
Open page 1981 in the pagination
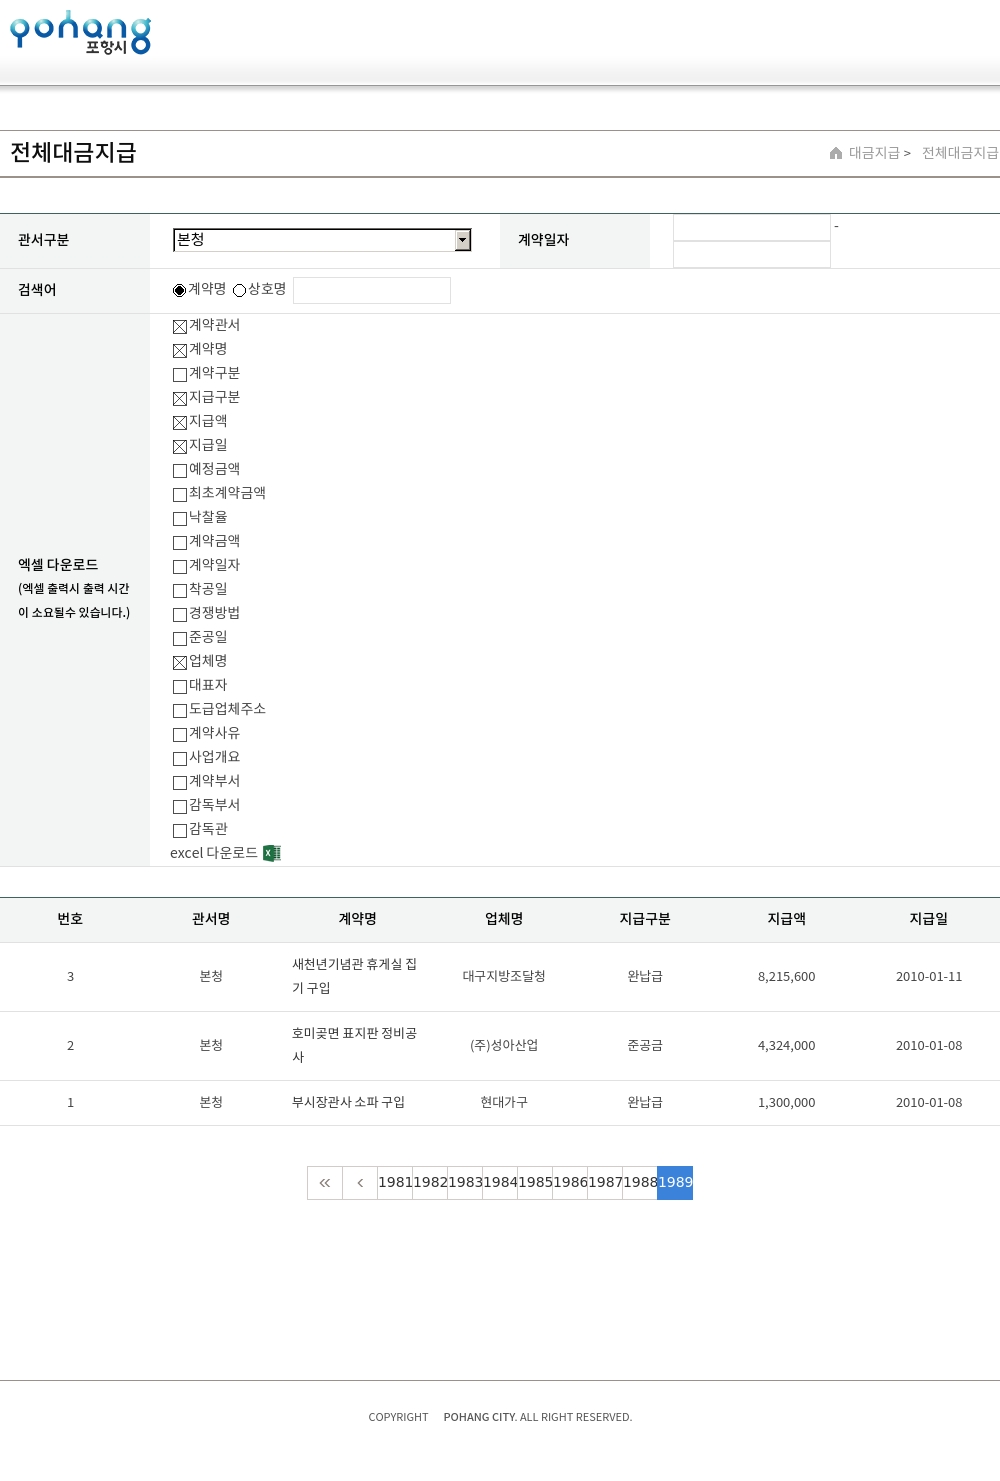tap(395, 1183)
